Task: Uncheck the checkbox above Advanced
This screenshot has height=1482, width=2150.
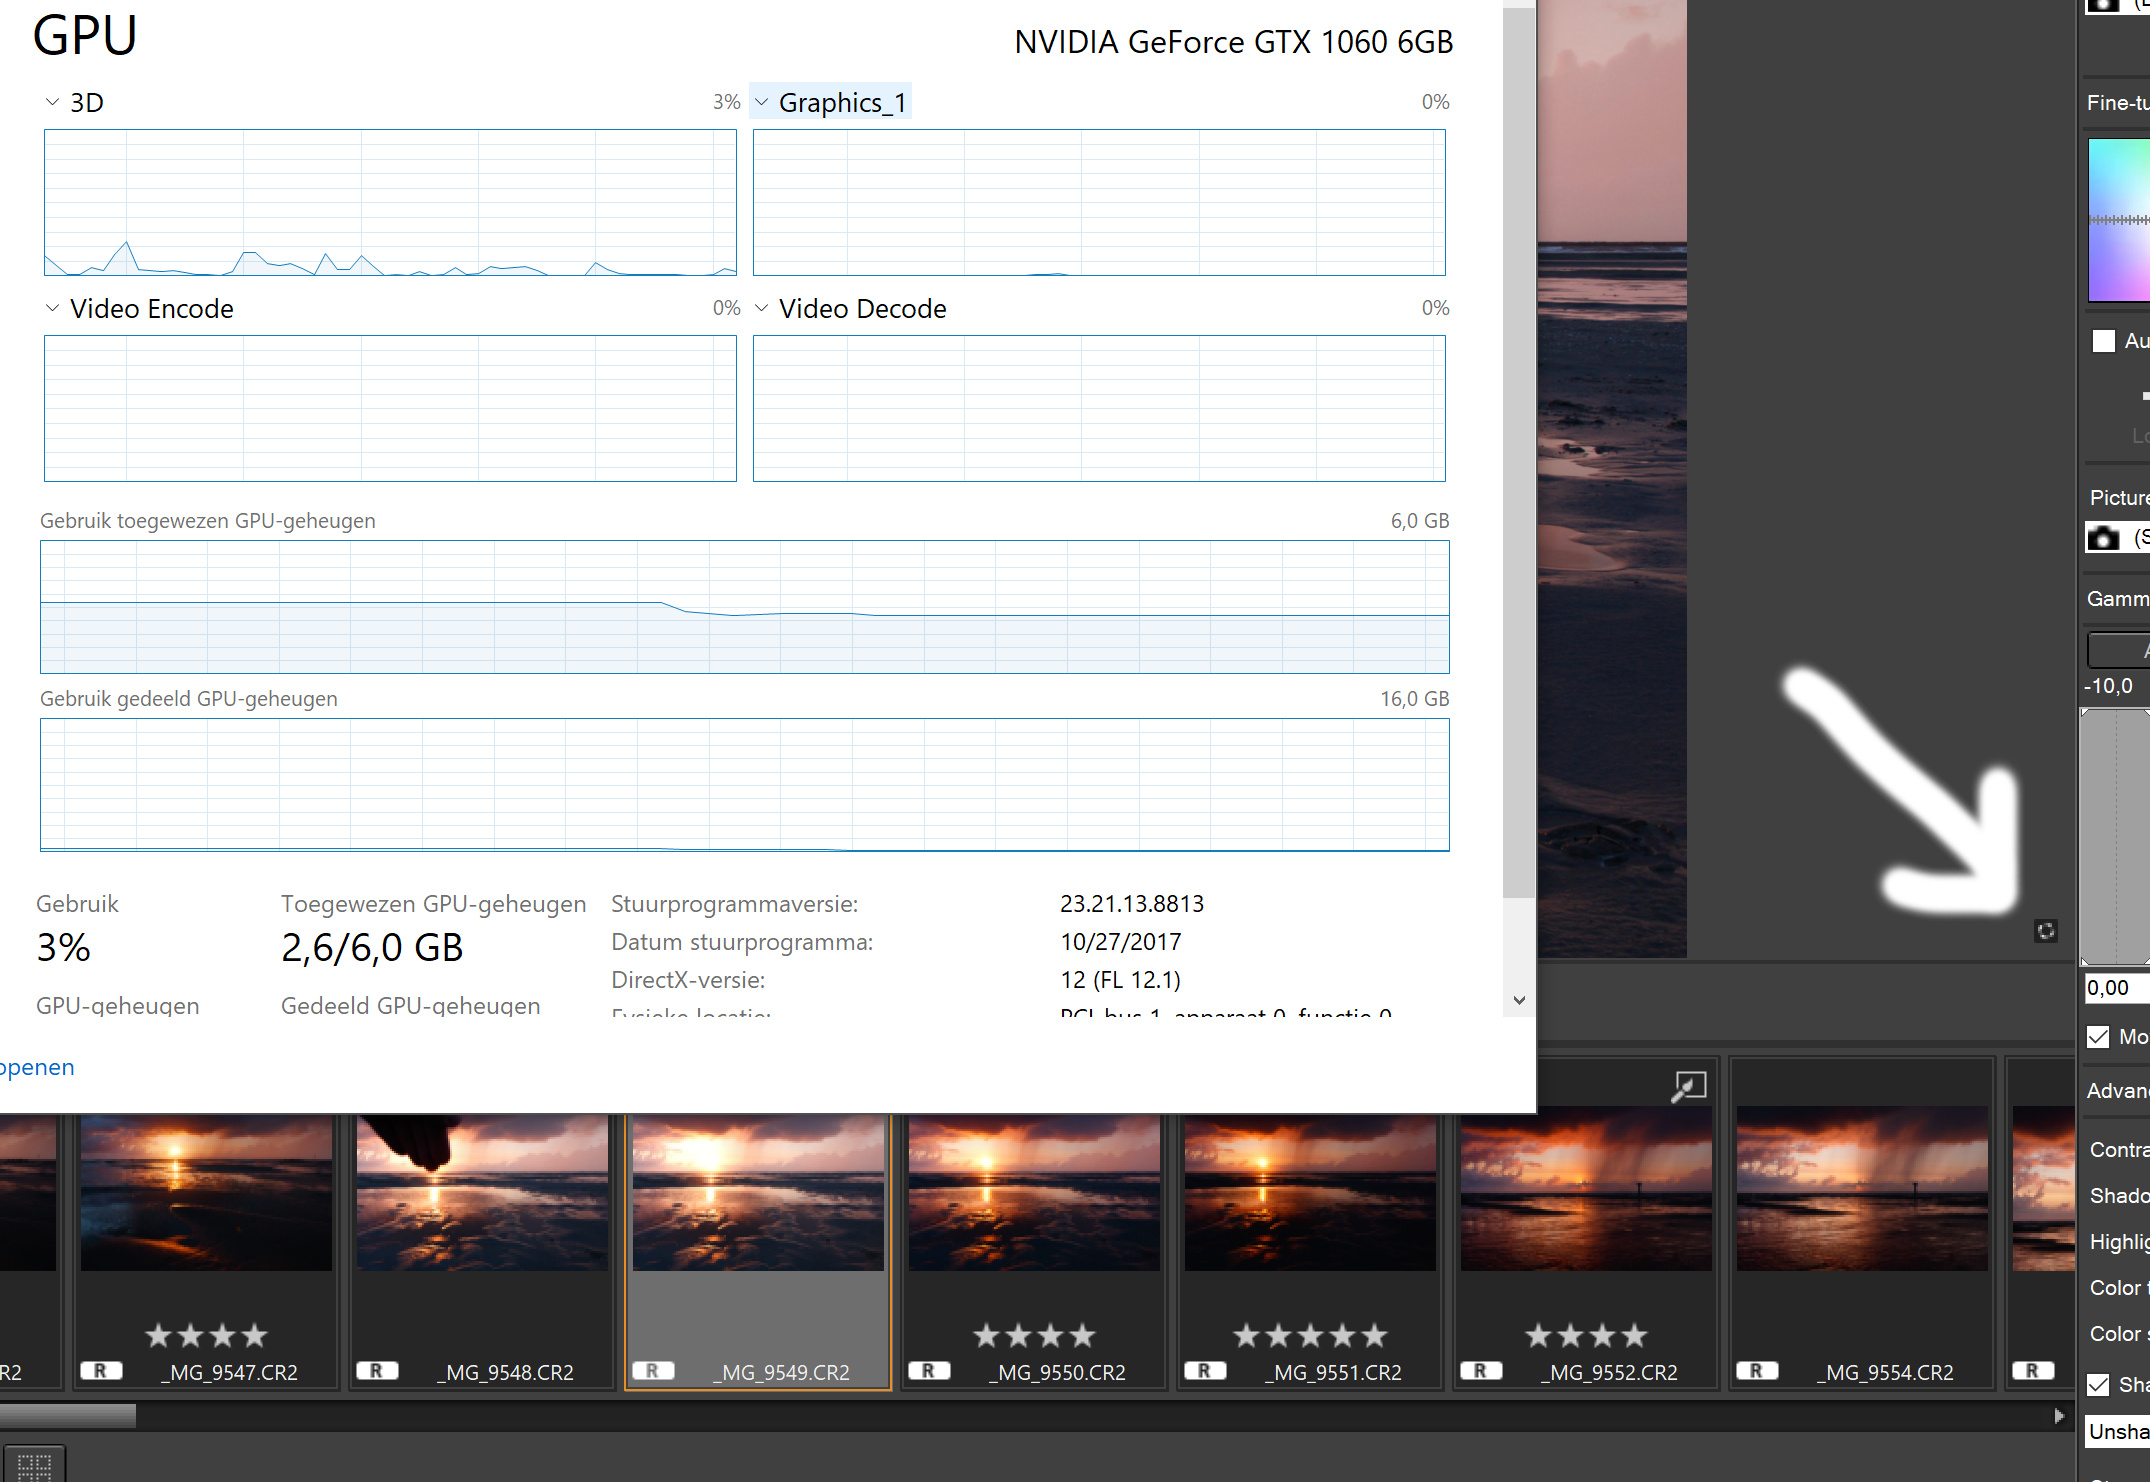Action: (x=2099, y=1037)
